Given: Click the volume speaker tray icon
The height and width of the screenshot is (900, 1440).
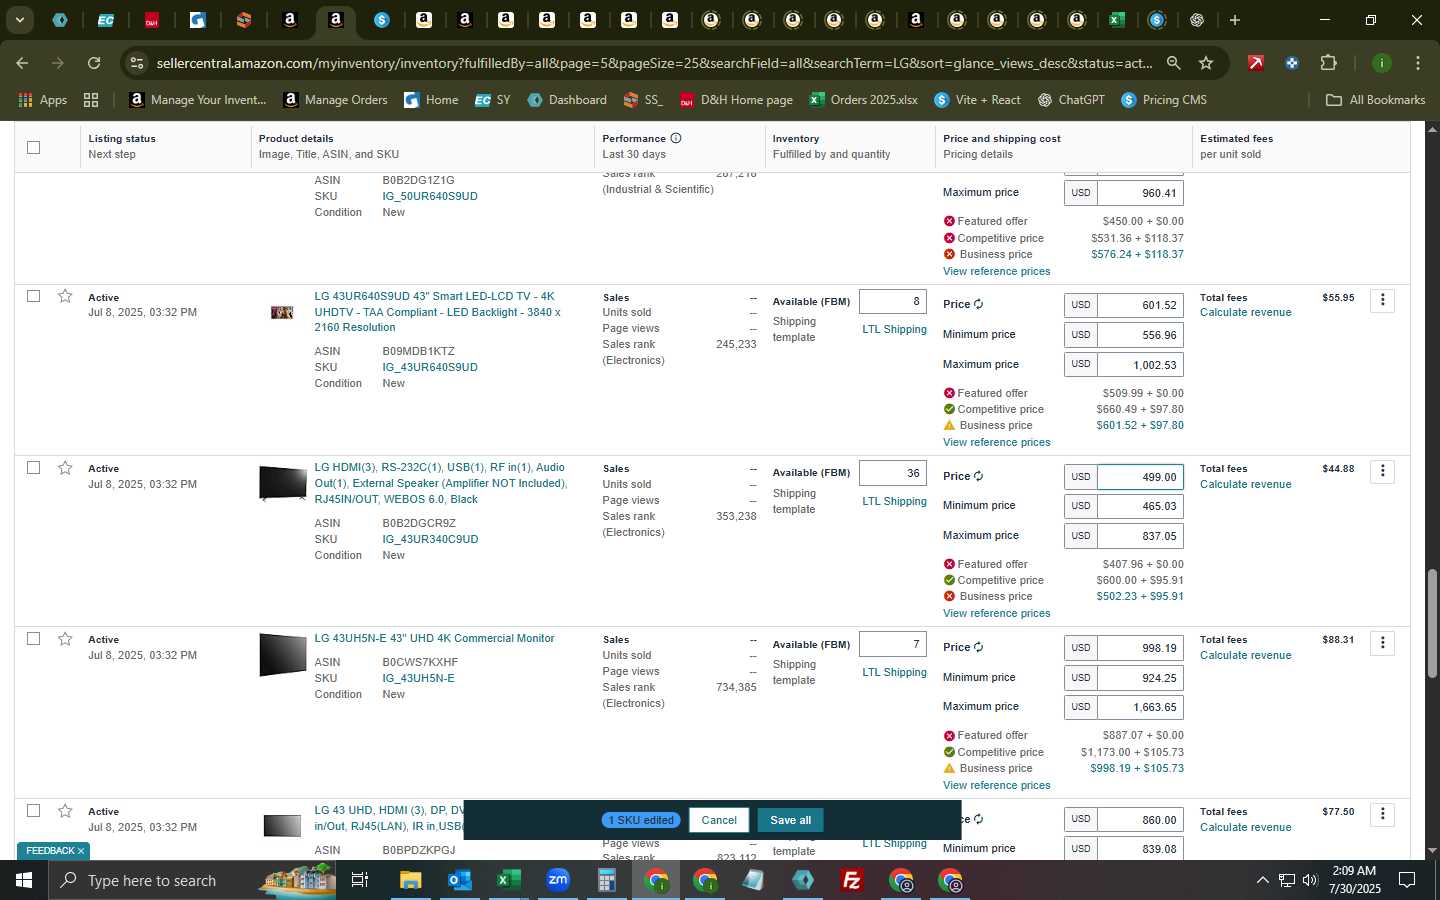Looking at the screenshot, I should coord(1310,880).
